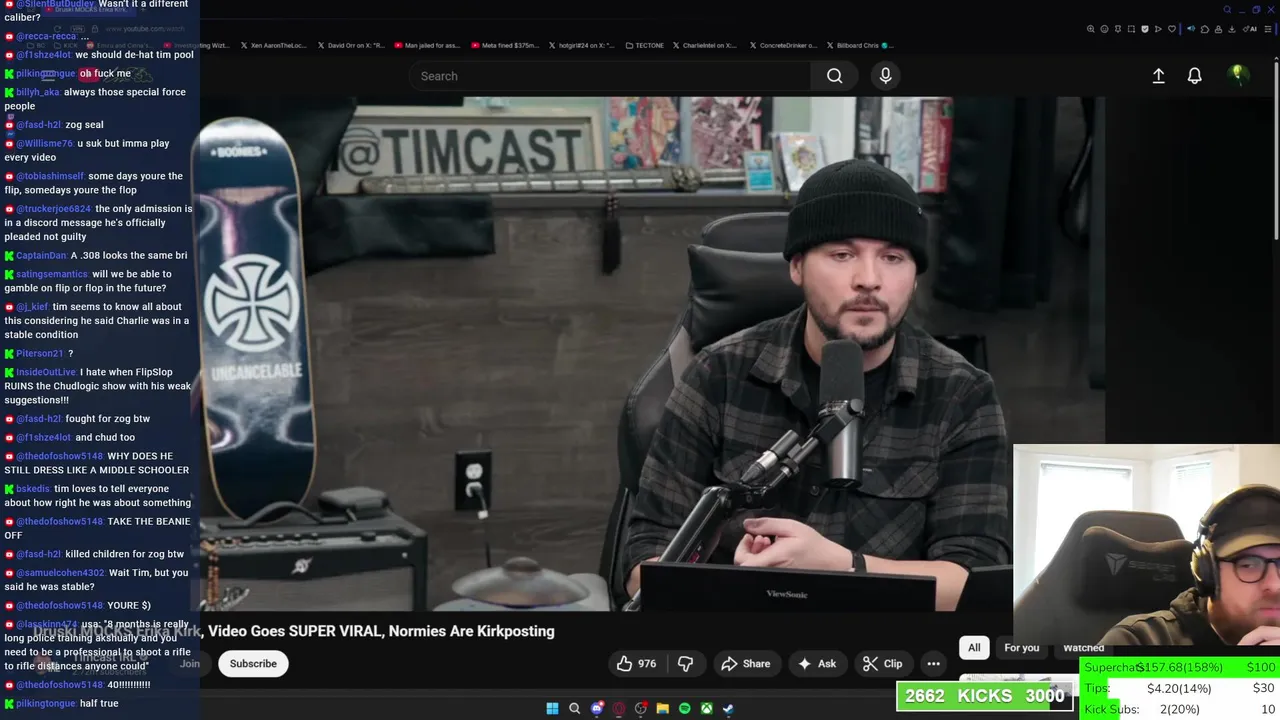Switch to Xen AaronTheLoc browser tab
The image size is (1280, 720).
pyautogui.click(x=274, y=45)
